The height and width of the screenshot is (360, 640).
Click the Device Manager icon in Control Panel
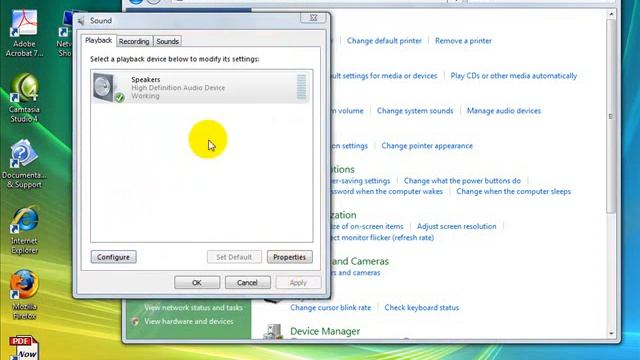point(273,331)
